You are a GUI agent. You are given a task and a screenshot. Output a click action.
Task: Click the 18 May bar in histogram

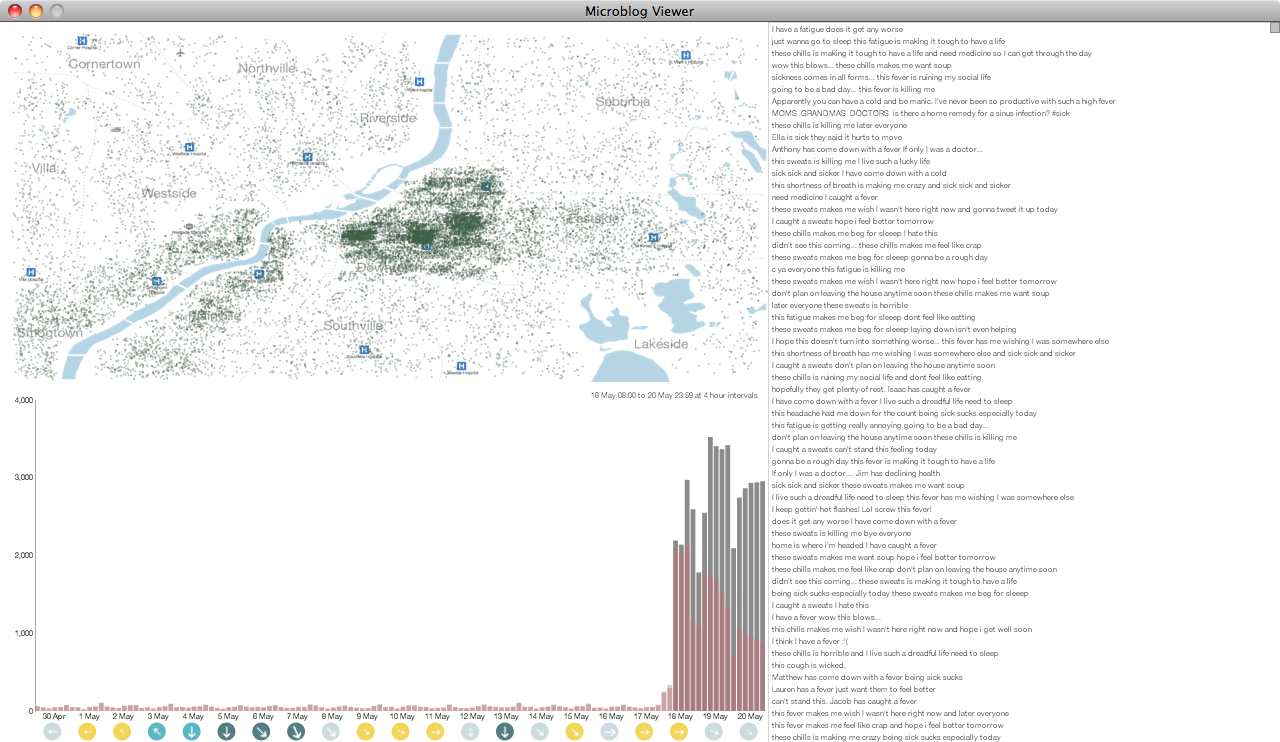[x=676, y=626]
